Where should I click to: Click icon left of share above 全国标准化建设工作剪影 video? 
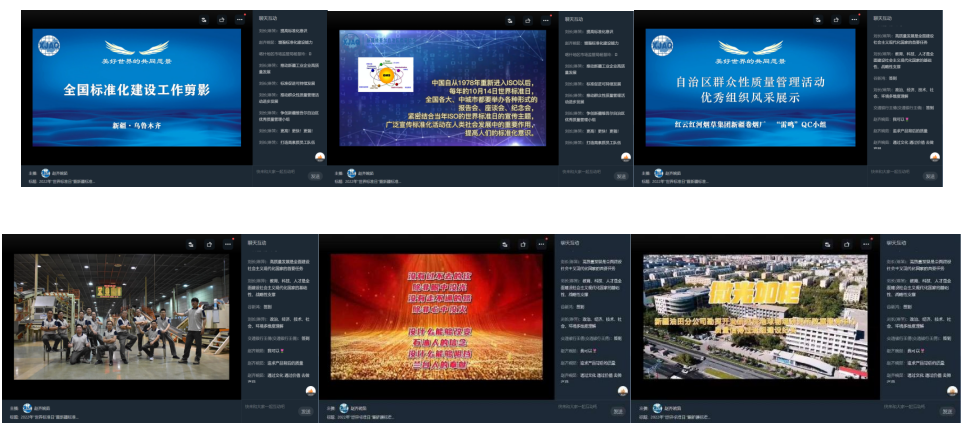click(x=203, y=19)
